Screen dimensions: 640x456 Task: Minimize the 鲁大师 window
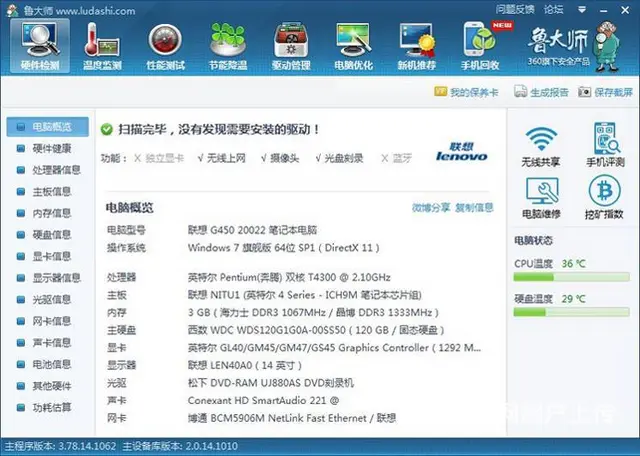(604, 10)
